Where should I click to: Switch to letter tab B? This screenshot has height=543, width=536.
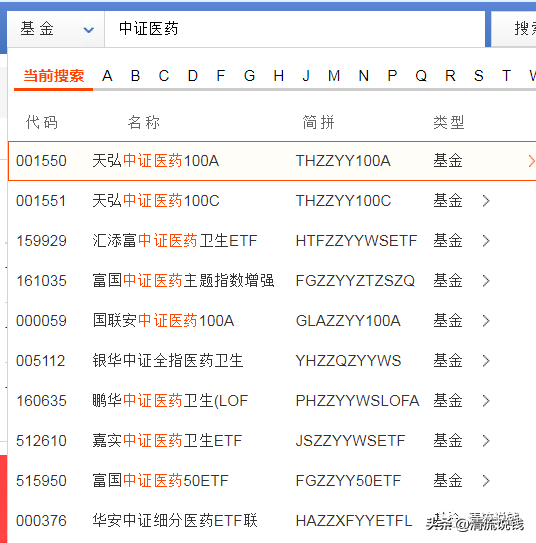pos(135,76)
